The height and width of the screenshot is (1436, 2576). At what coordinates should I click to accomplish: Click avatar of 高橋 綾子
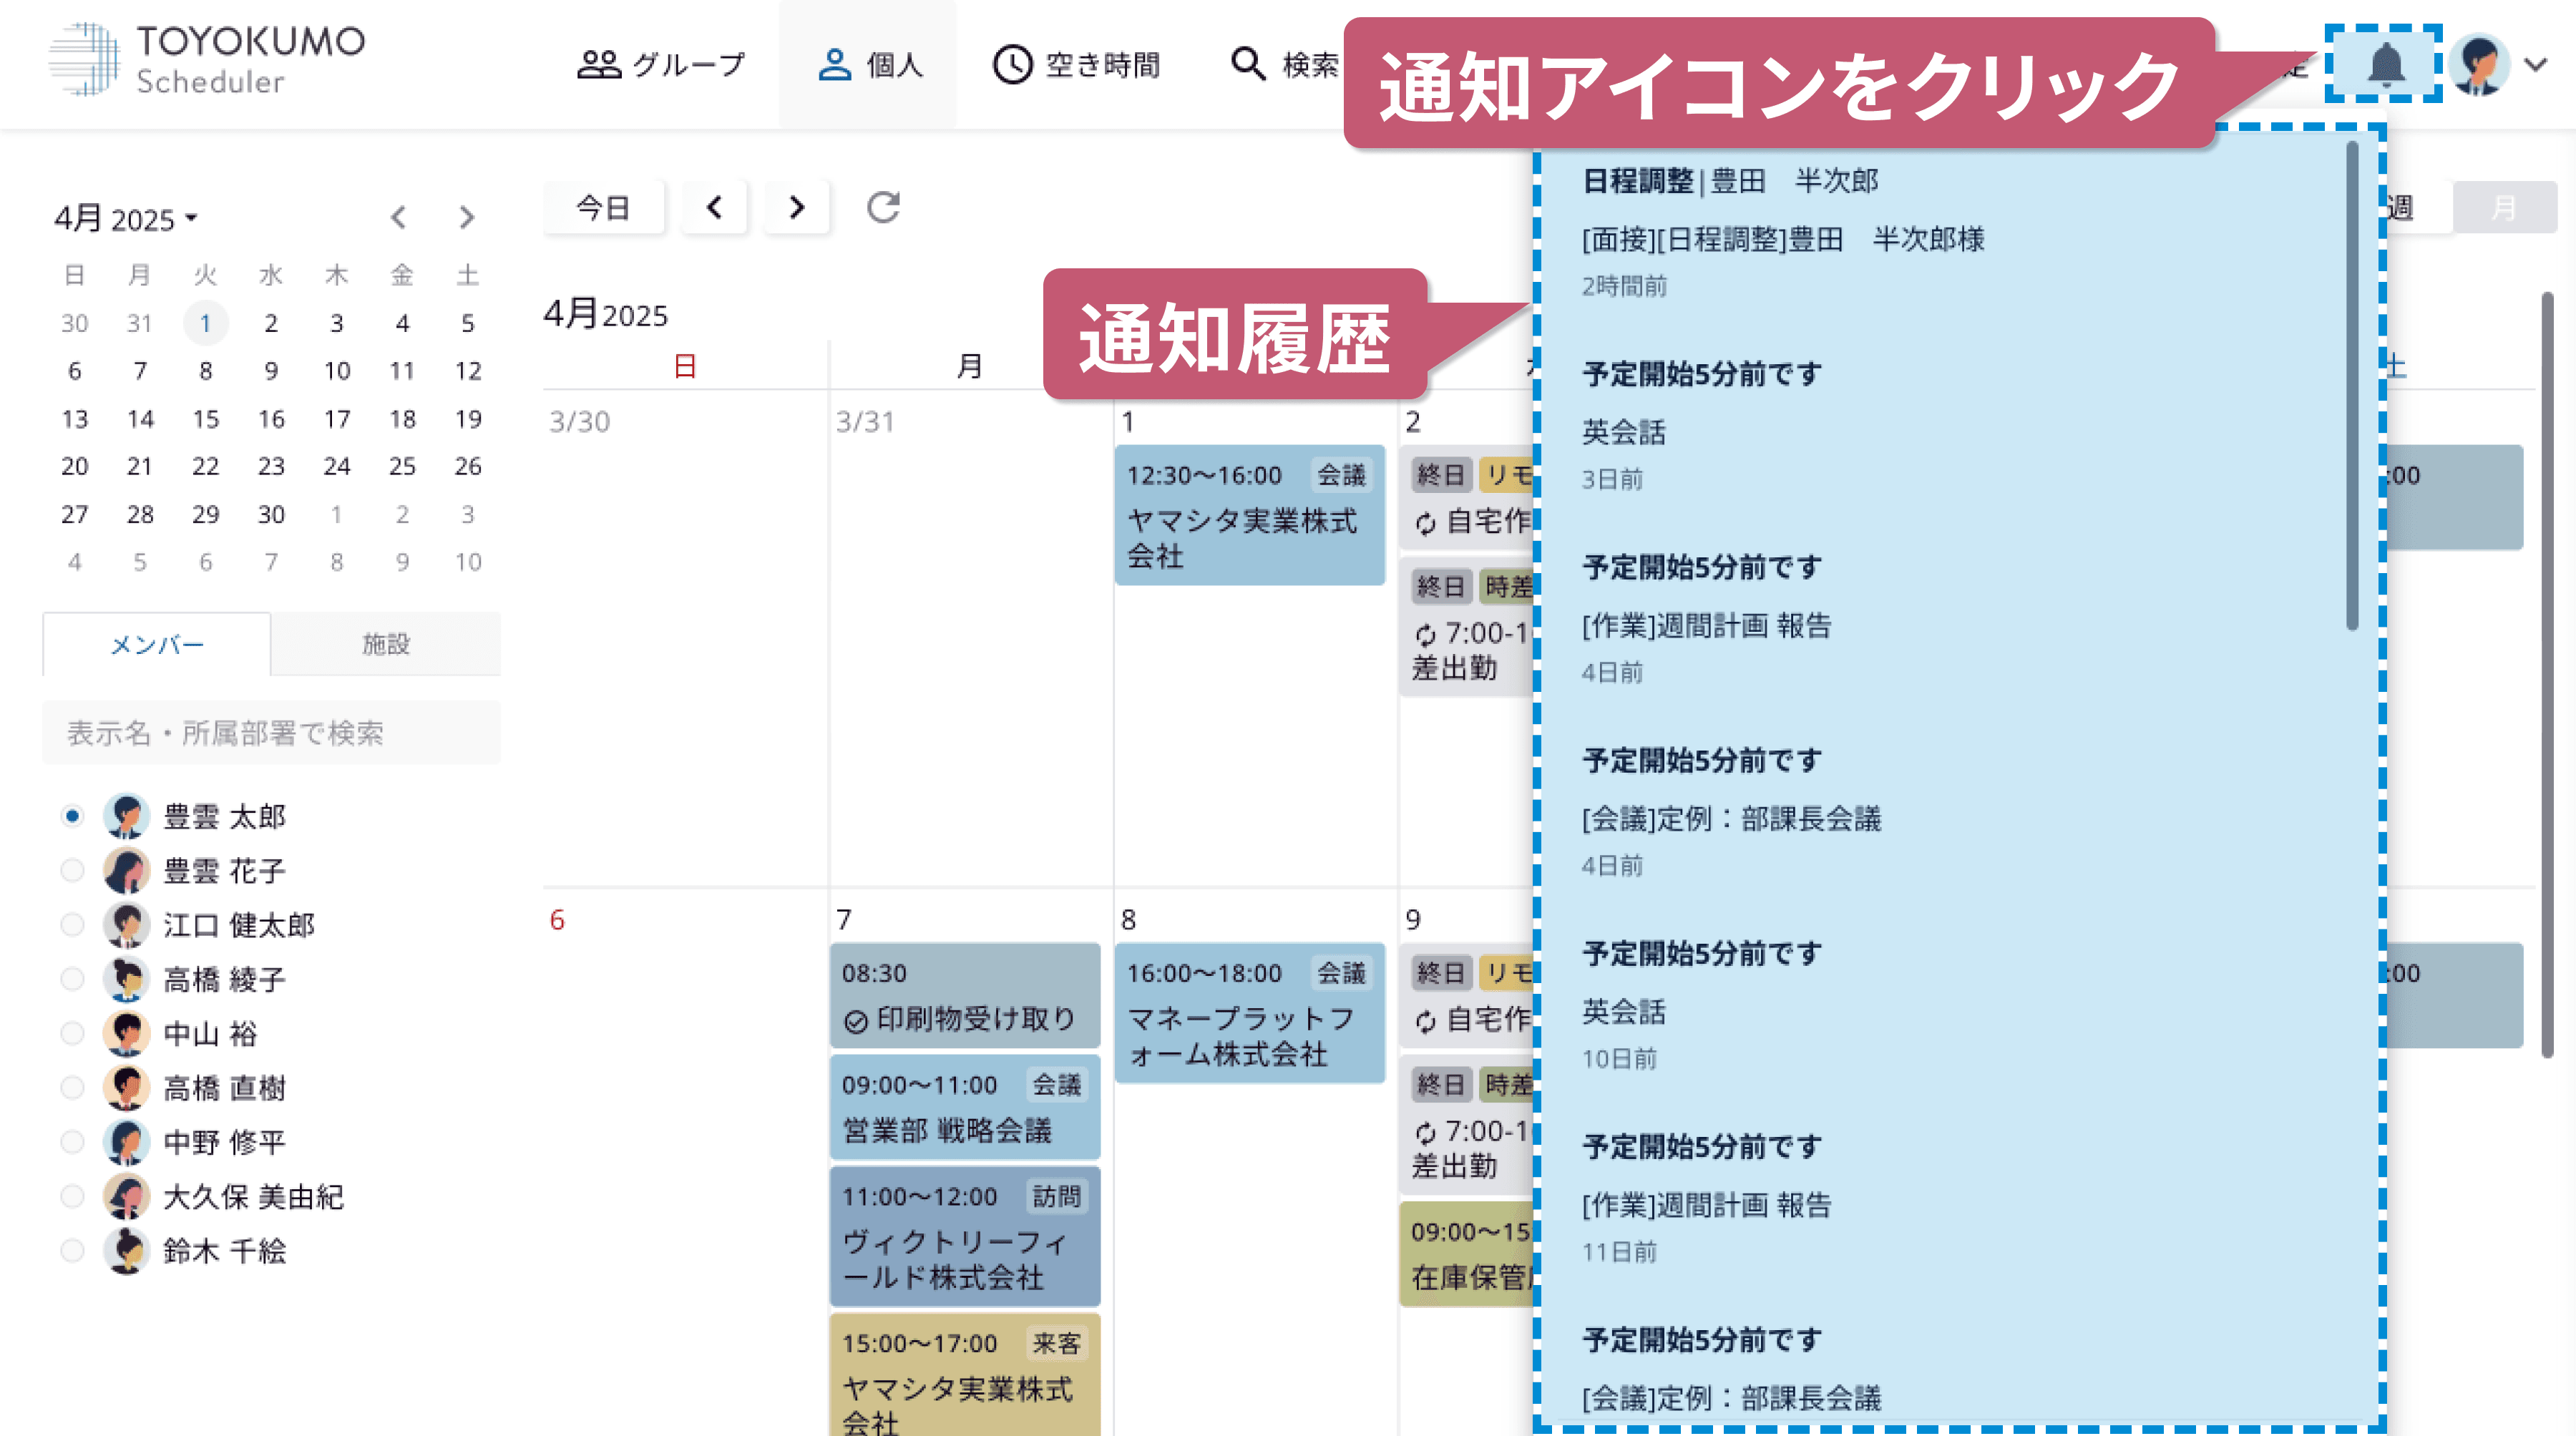coord(126,978)
